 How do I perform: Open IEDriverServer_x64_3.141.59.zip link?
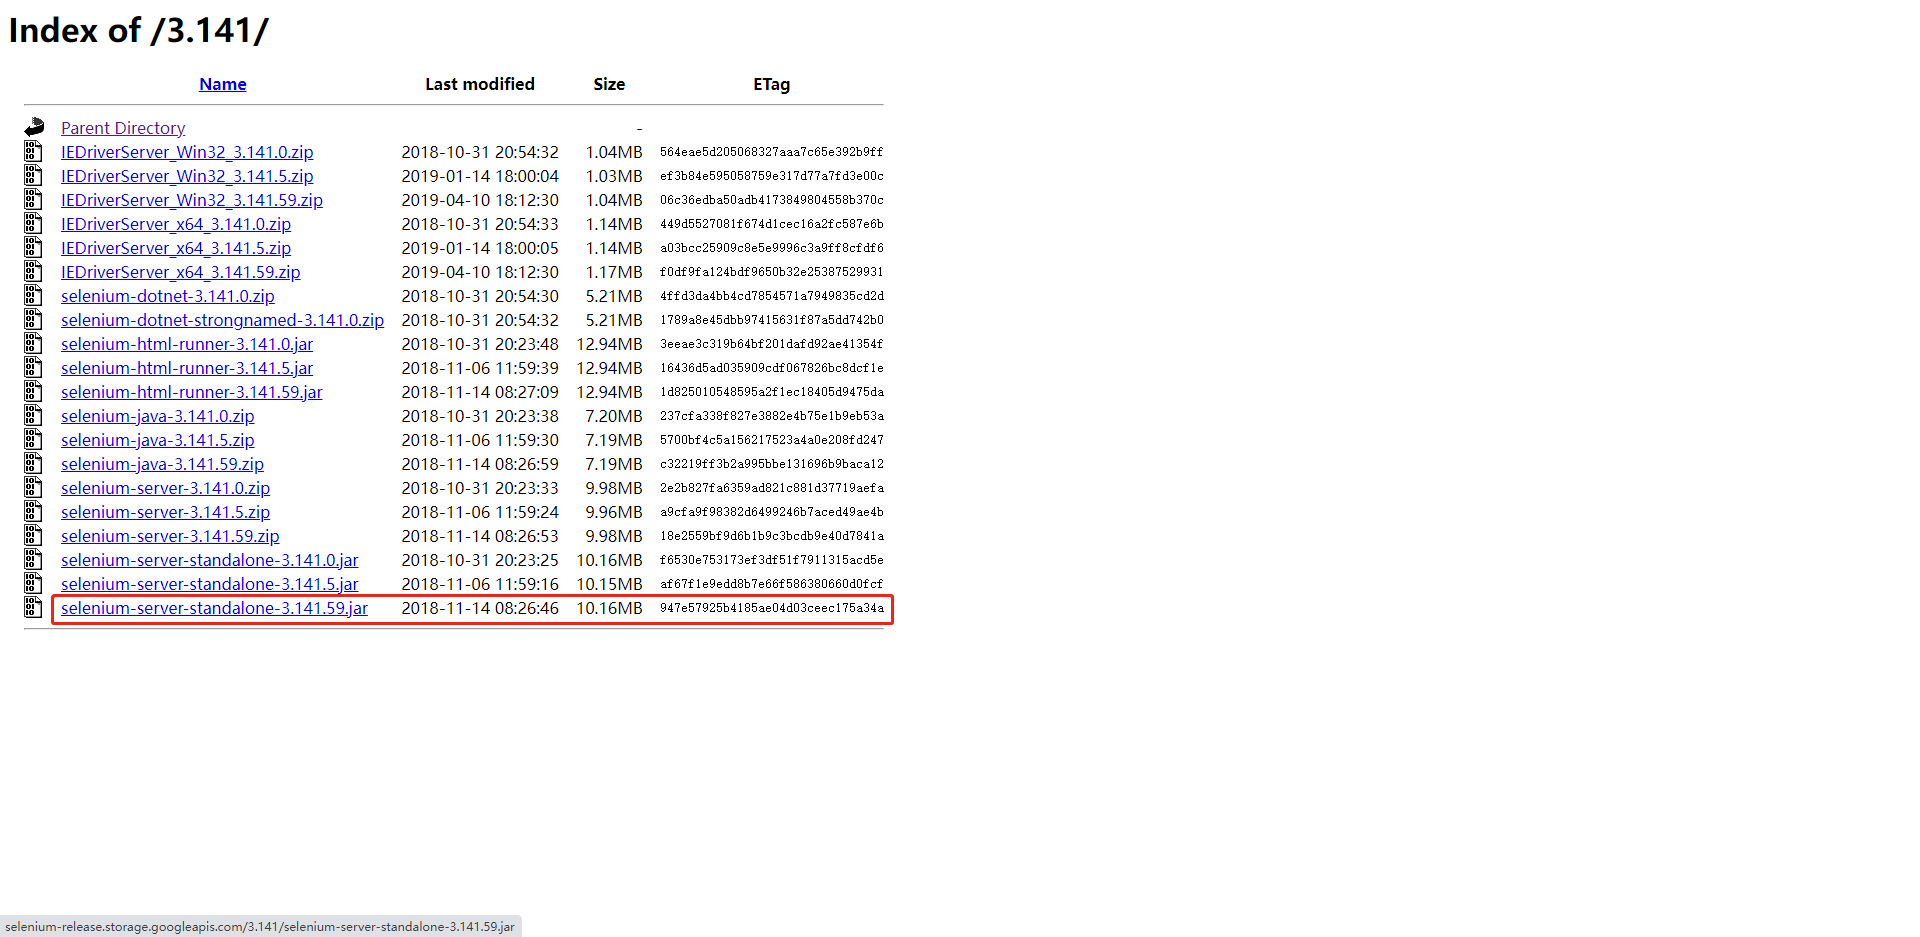coord(181,272)
